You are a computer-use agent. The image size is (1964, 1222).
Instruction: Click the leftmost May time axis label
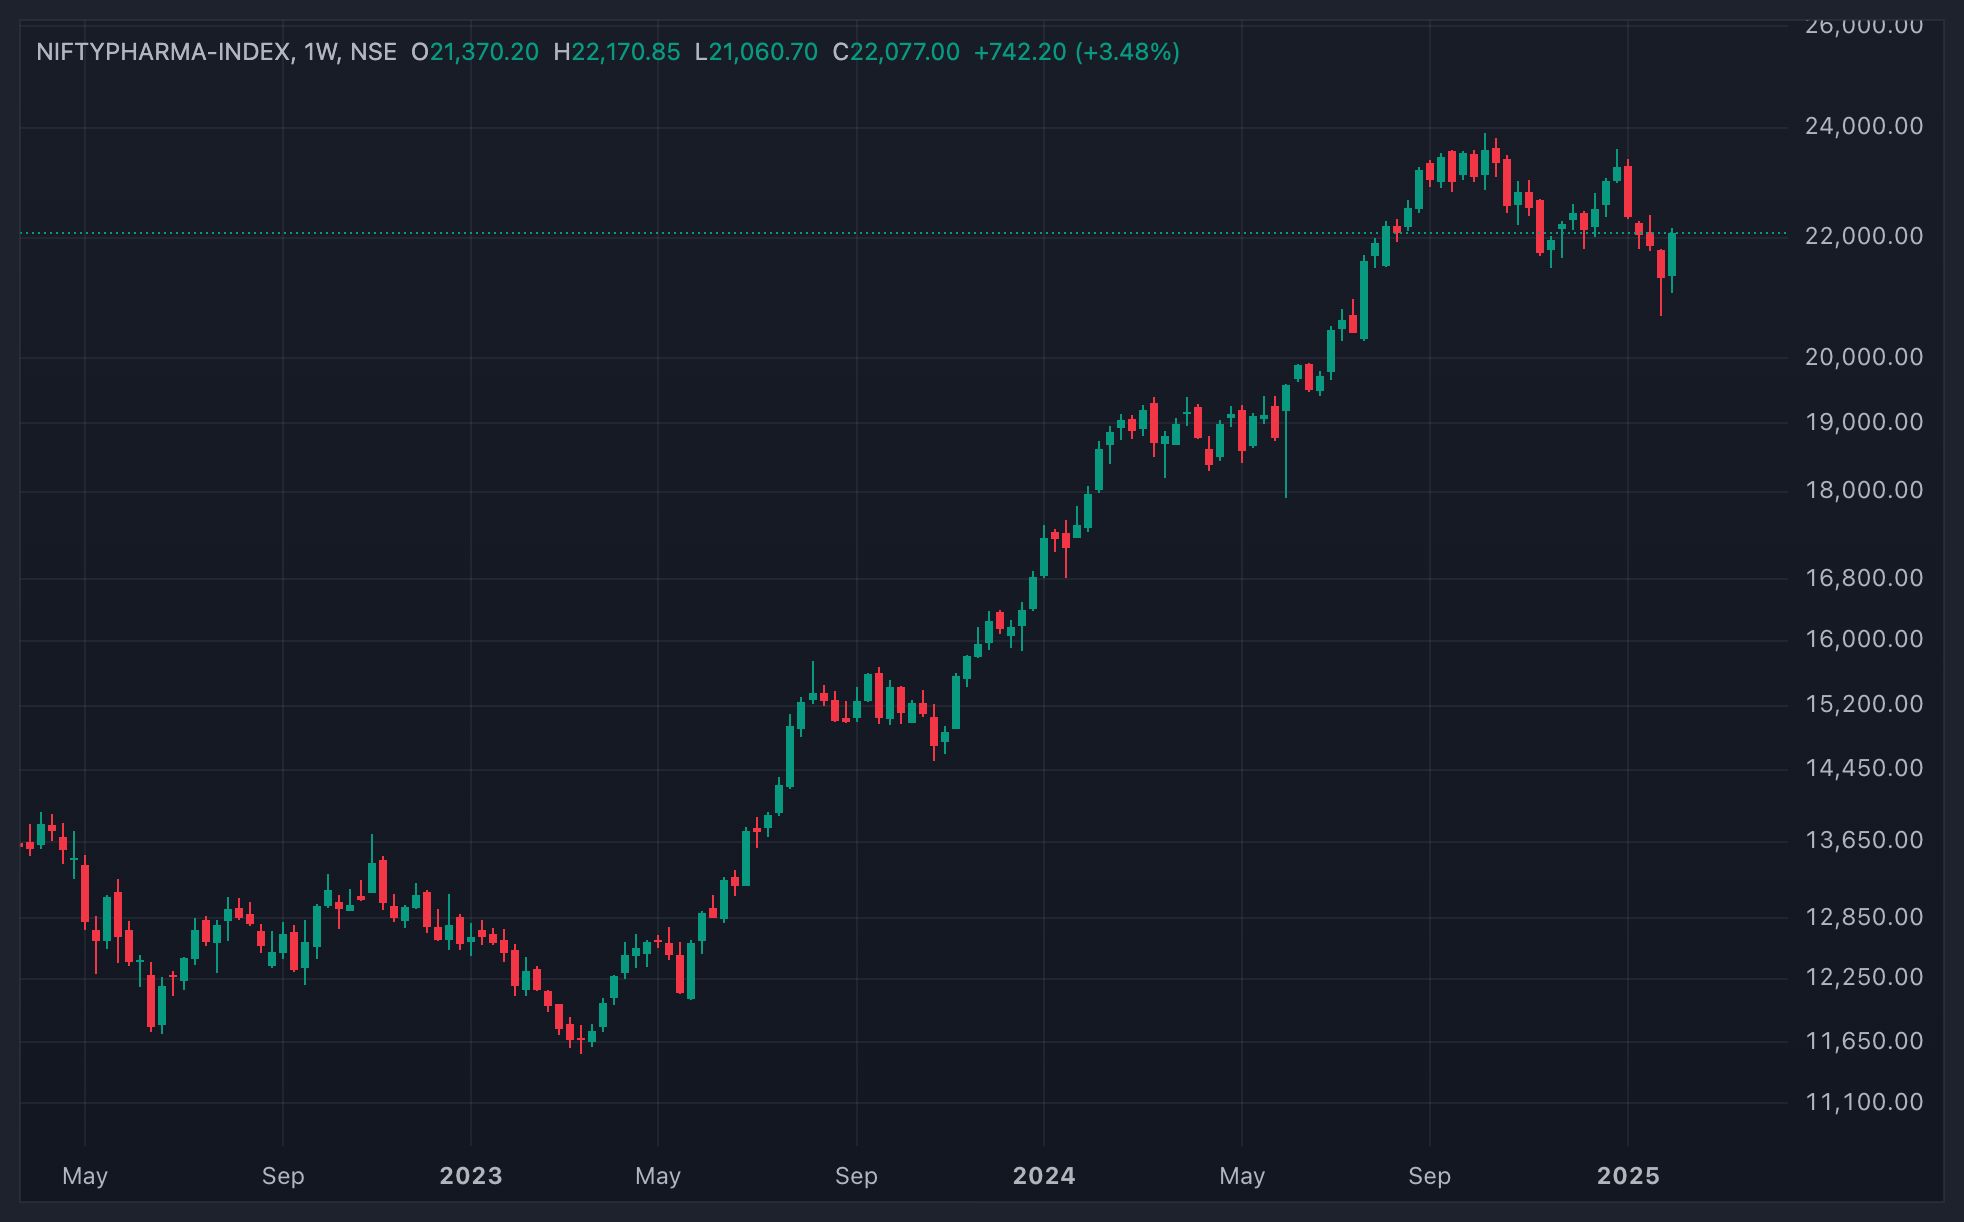85,1176
